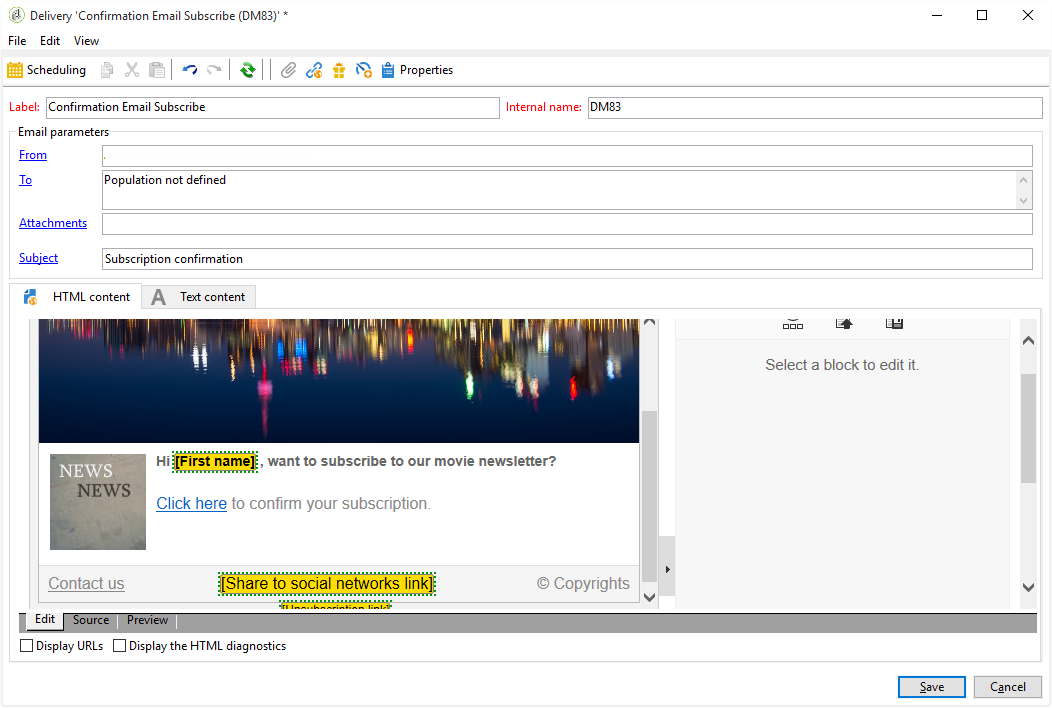This screenshot has height=708, width=1052.
Task: Click the city lights banner image
Action: [x=339, y=381]
